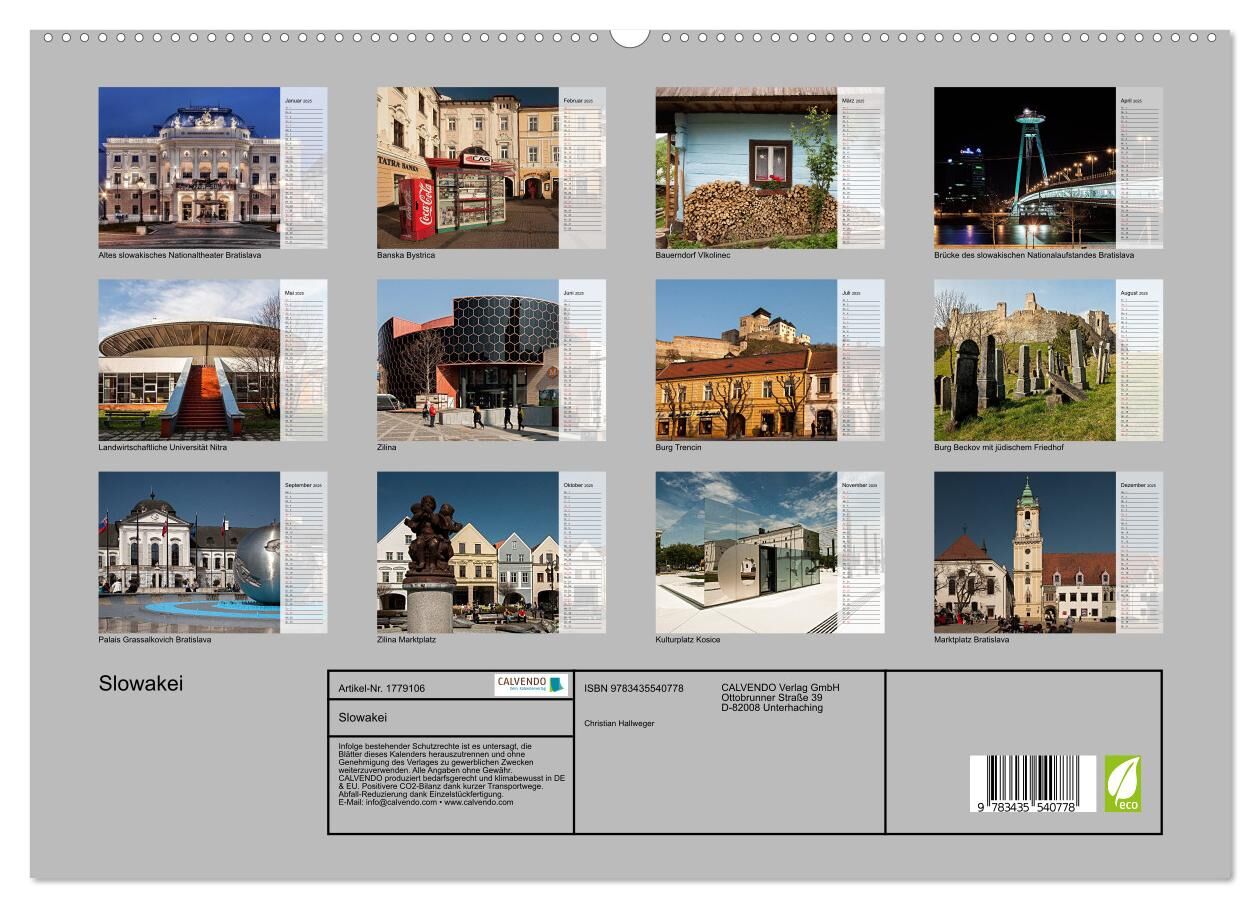This screenshot has height=908, width=1260.
Task: Click the Burg Beckov jüdischer Friedhof photo
Action: [x=1025, y=360]
